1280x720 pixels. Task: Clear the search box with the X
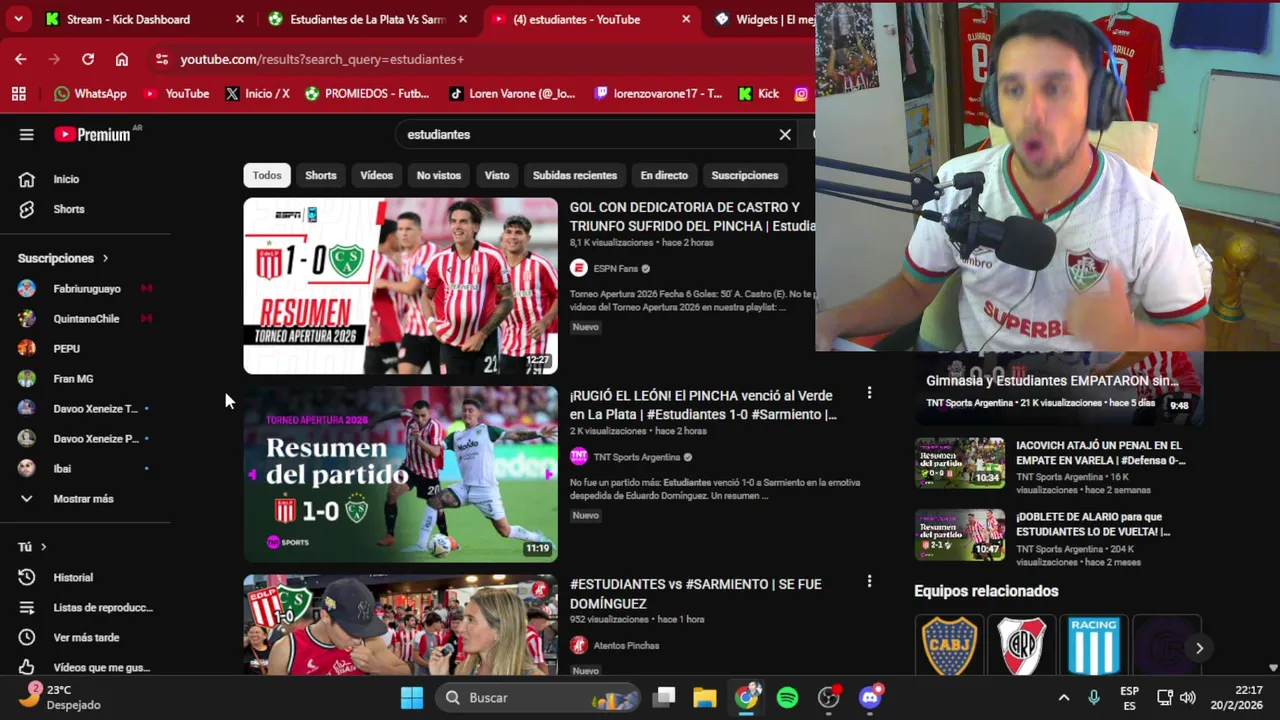pyautogui.click(x=785, y=134)
